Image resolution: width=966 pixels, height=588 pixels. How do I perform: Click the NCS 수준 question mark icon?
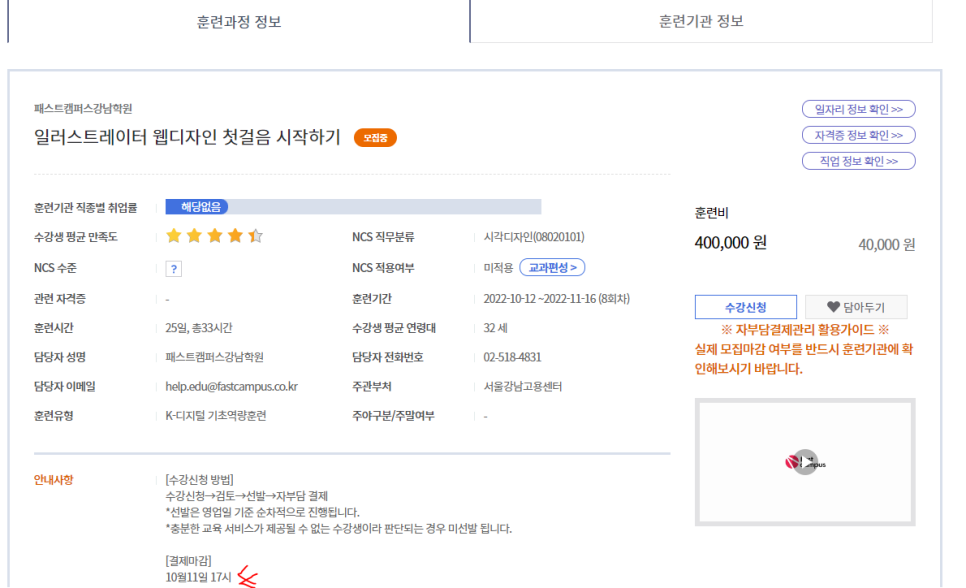click(174, 269)
